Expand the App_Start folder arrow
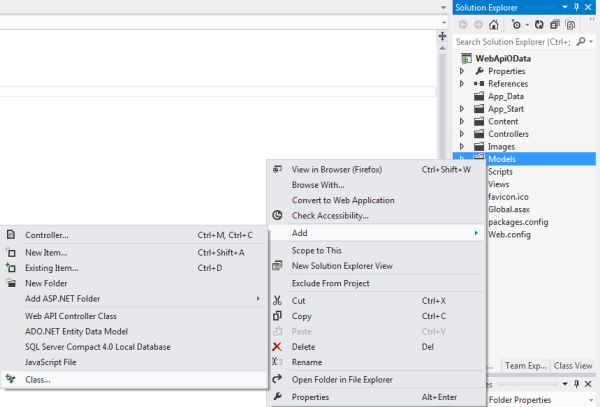600x407 pixels. (x=462, y=109)
